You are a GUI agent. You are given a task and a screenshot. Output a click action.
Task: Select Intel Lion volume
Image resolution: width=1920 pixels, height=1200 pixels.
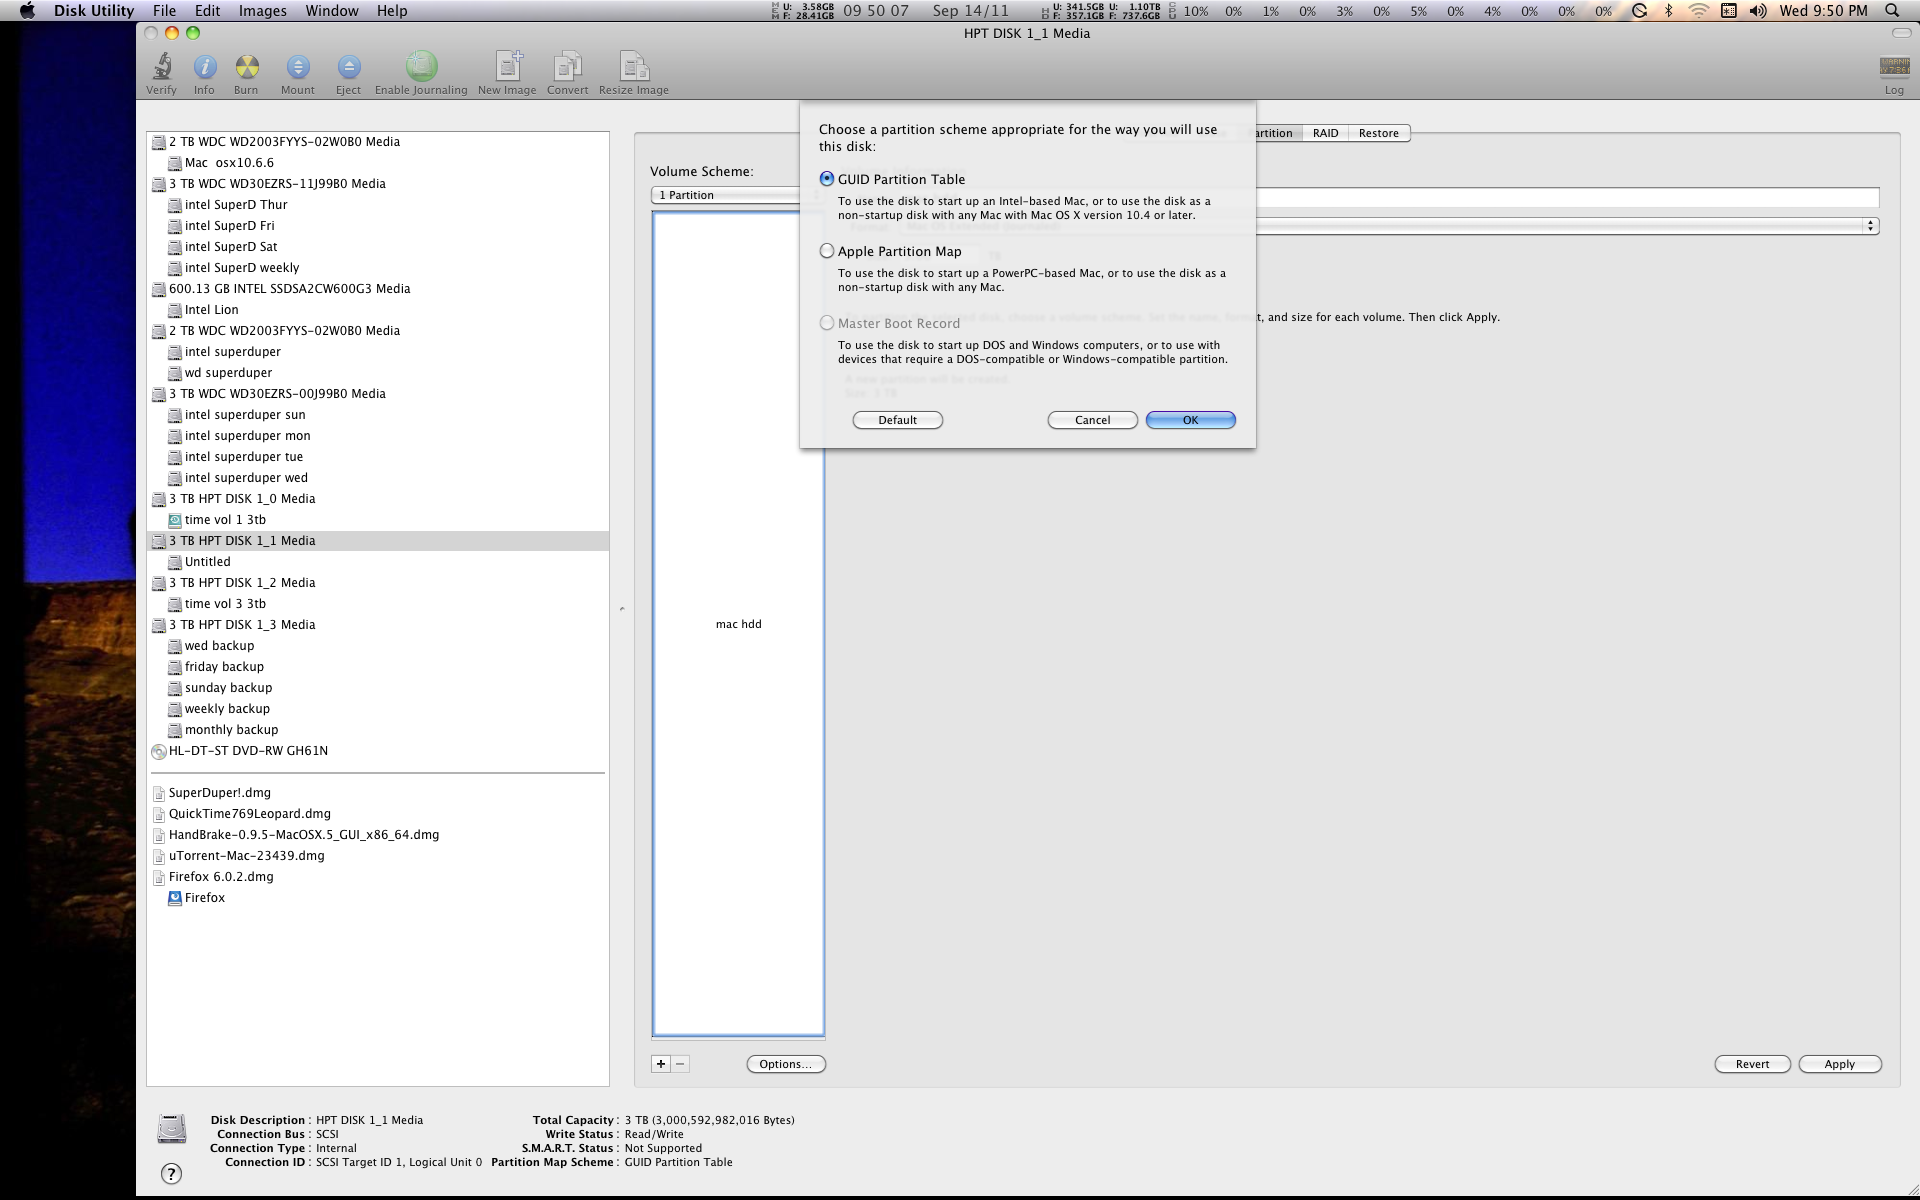coord(211,310)
